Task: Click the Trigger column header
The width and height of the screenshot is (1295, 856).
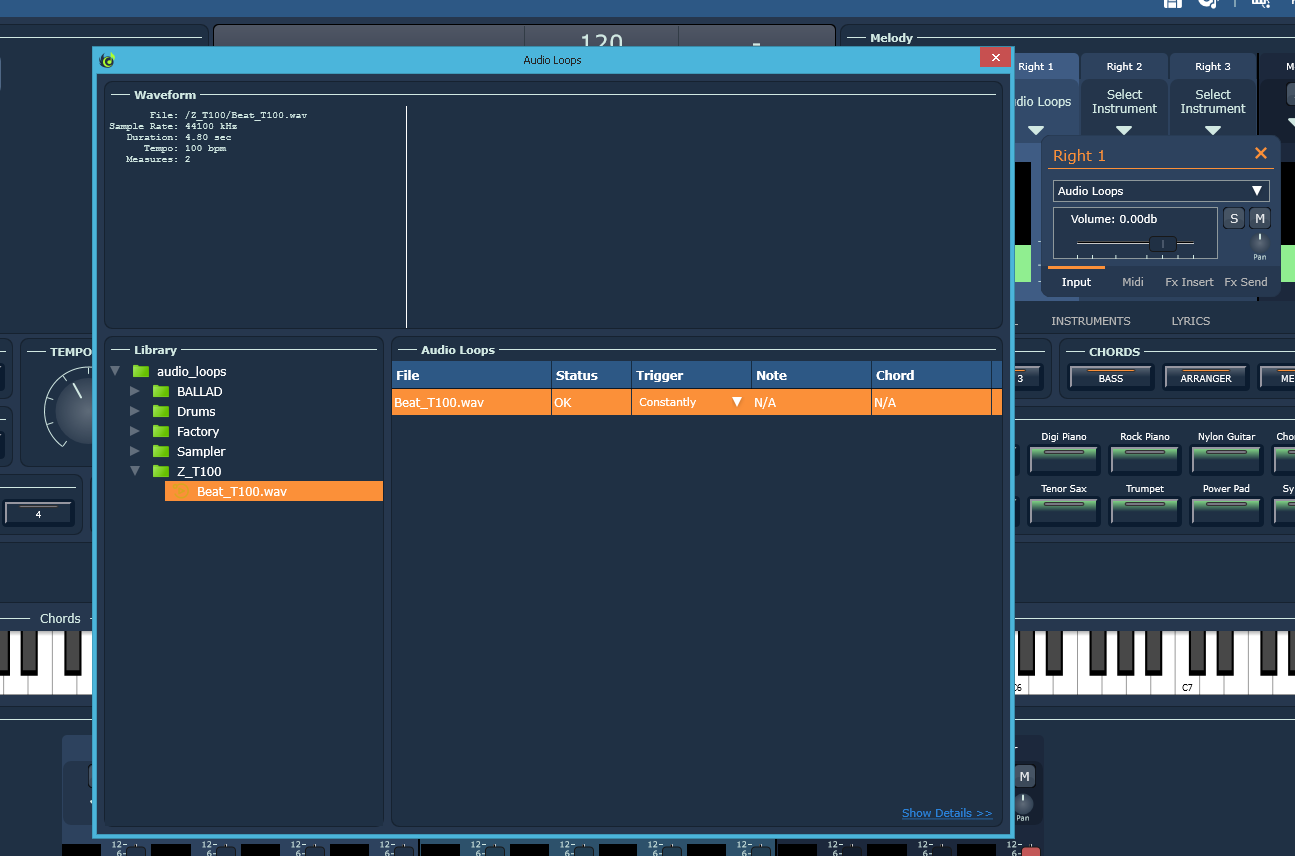Action: [x=691, y=375]
